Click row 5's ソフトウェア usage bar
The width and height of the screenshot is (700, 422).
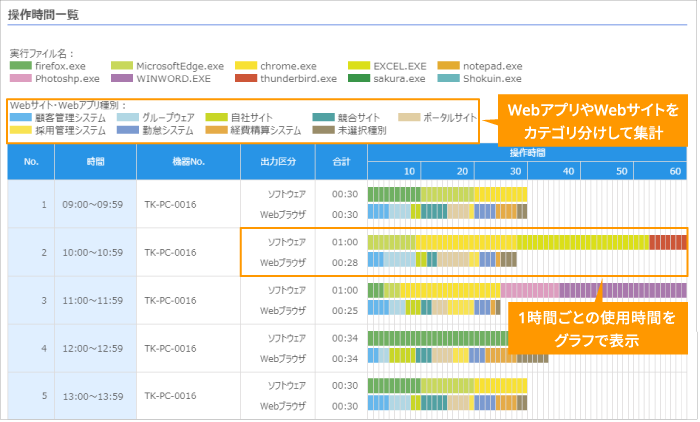coord(447,385)
